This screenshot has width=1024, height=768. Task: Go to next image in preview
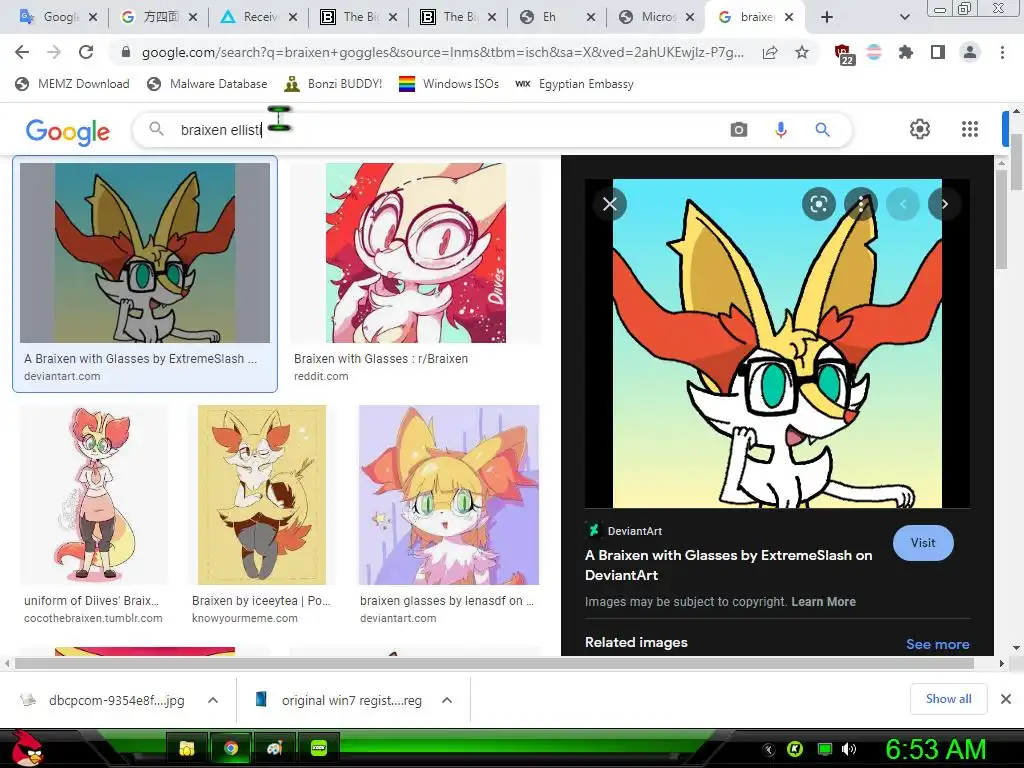[944, 204]
